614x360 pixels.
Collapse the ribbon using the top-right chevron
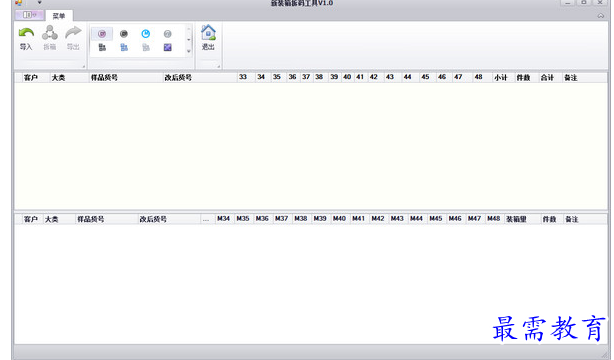[601, 16]
